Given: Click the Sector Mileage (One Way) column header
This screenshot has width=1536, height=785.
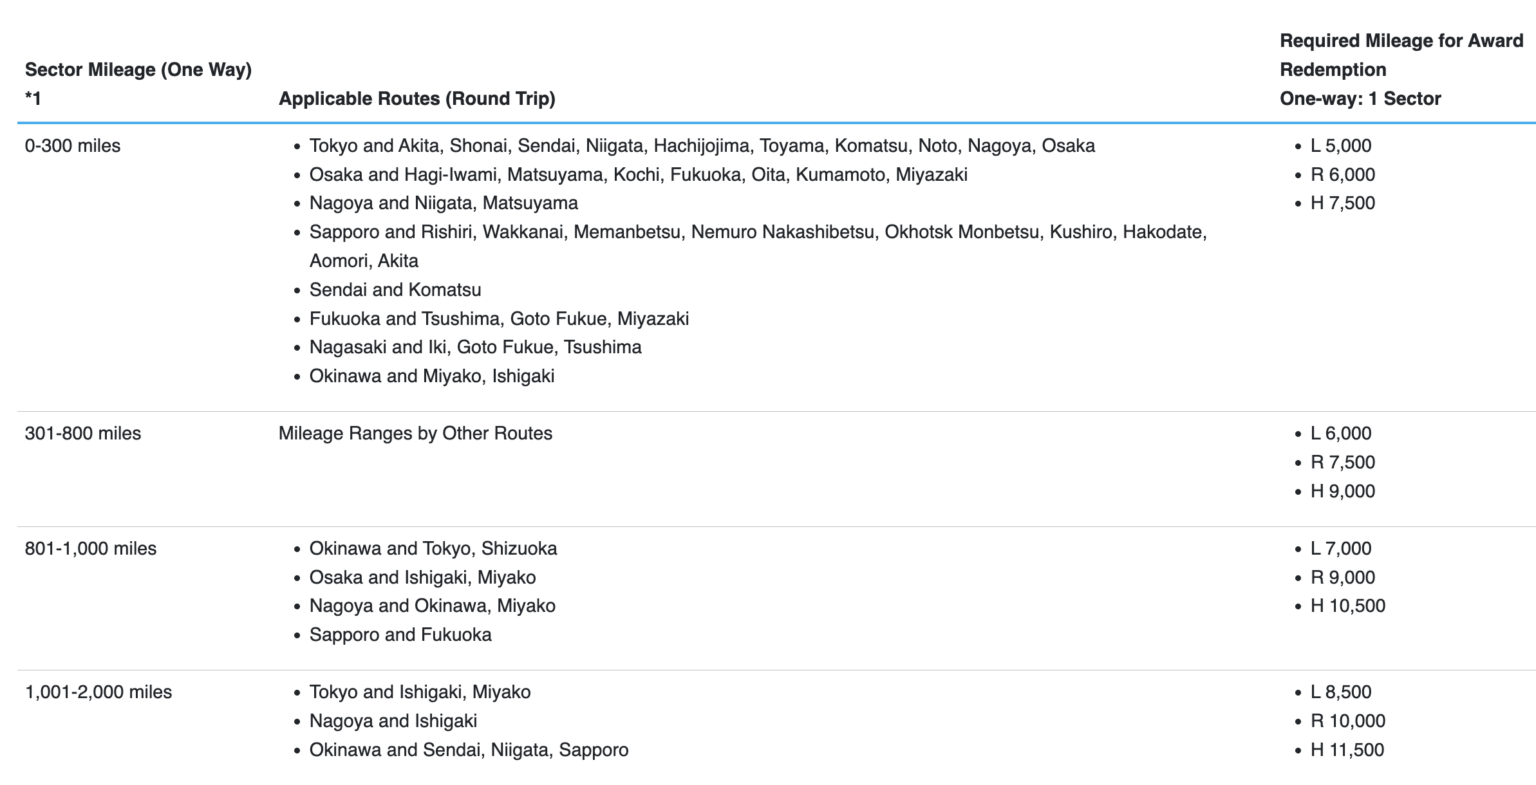Looking at the screenshot, I should (x=138, y=84).
